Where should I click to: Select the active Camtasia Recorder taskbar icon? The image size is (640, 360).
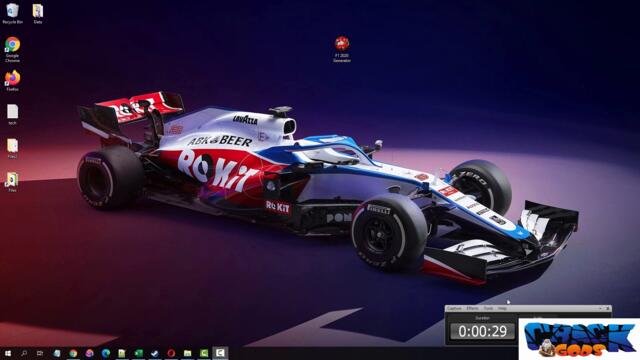220,353
